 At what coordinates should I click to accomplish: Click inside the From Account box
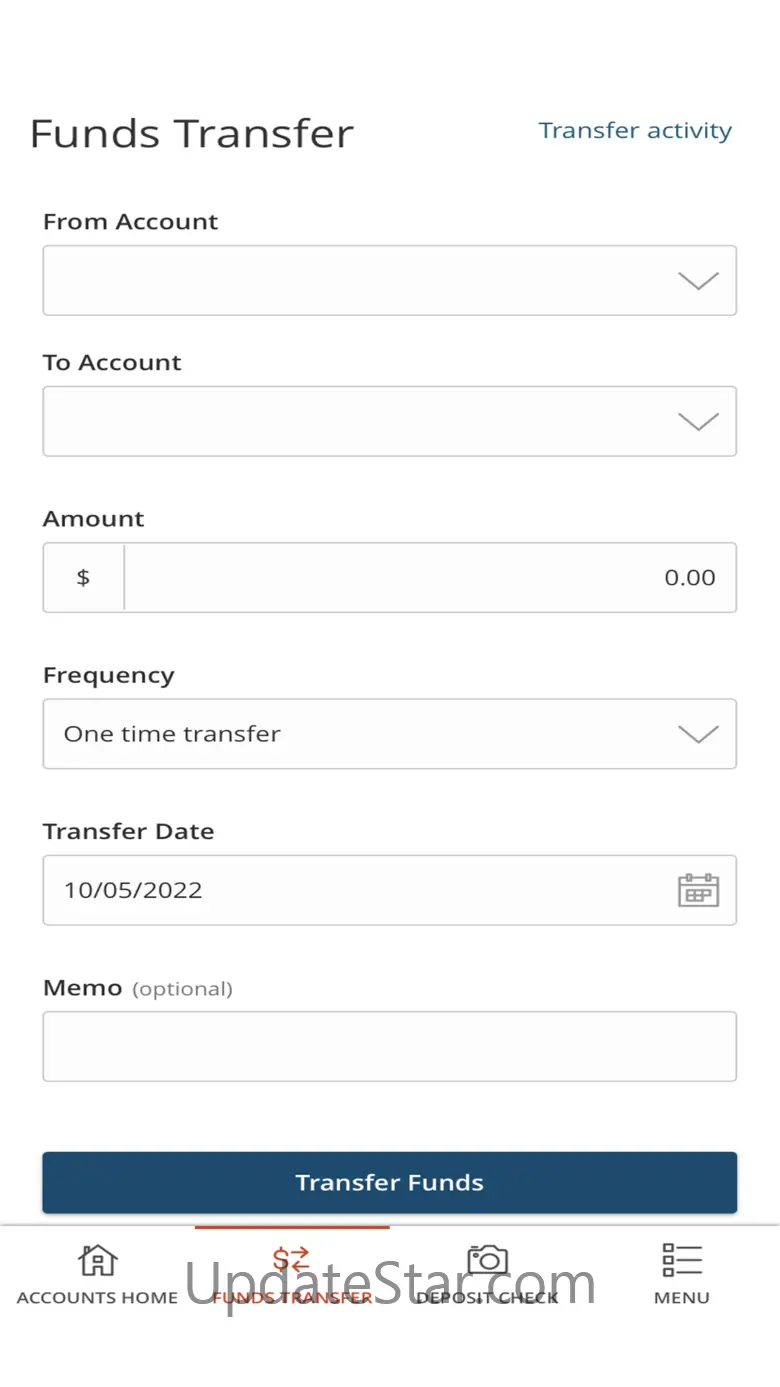point(389,281)
